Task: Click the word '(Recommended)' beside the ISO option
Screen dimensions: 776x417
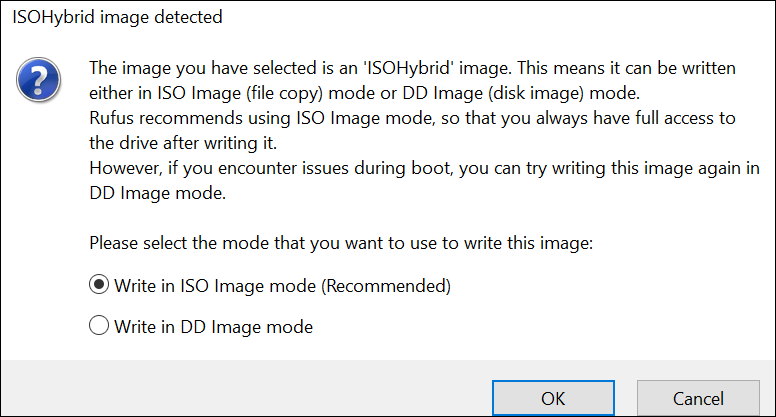Action: click(x=387, y=286)
